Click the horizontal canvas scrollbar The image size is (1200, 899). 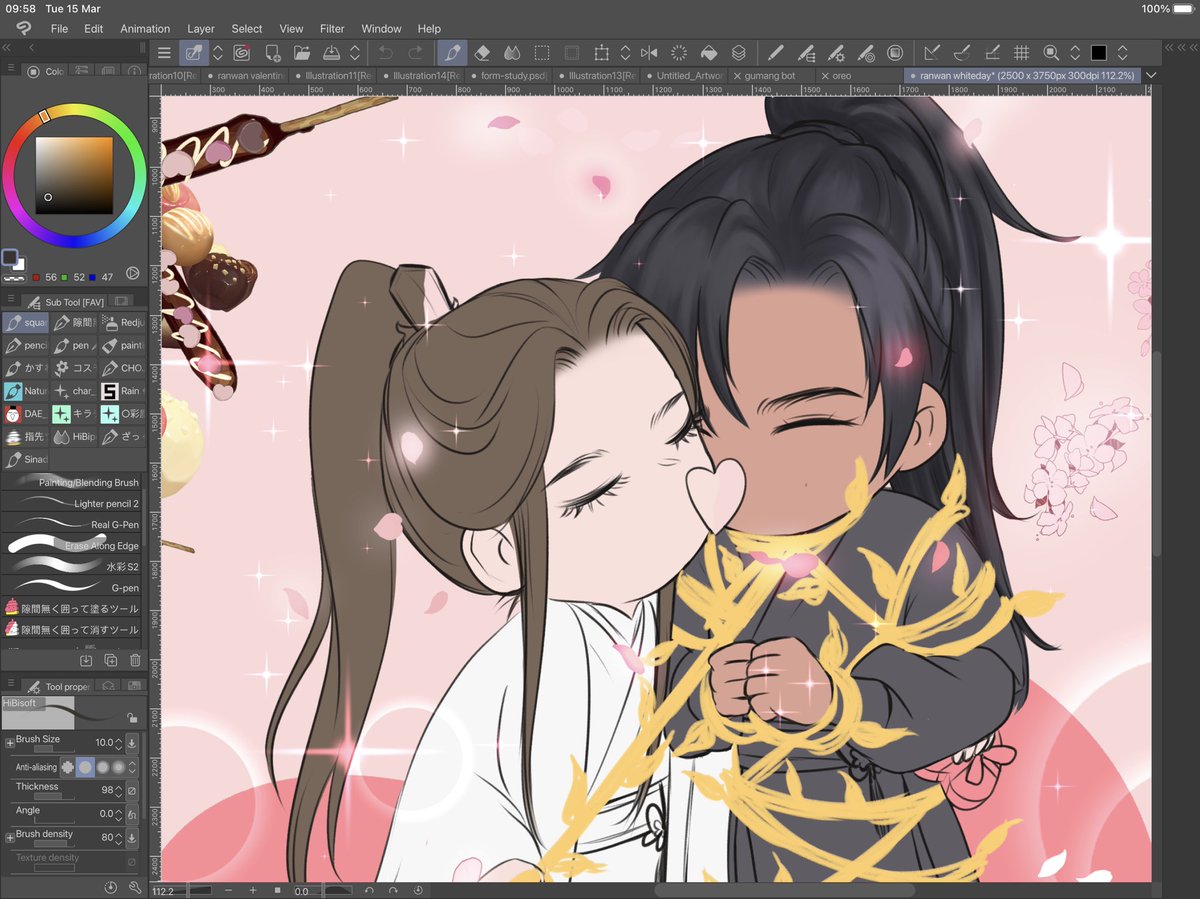[783, 889]
